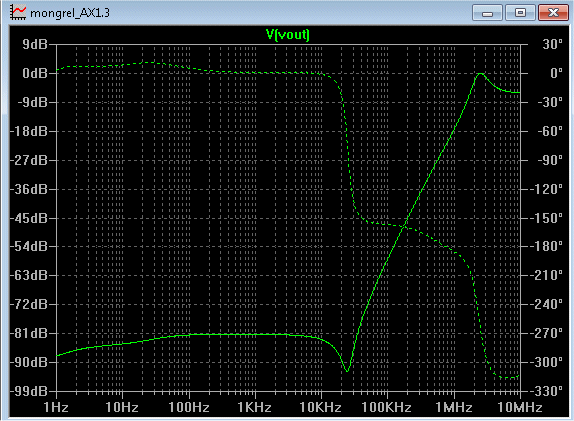The height and width of the screenshot is (421, 574).
Task: Click the 10MHz frequency axis label
Action: click(520, 407)
